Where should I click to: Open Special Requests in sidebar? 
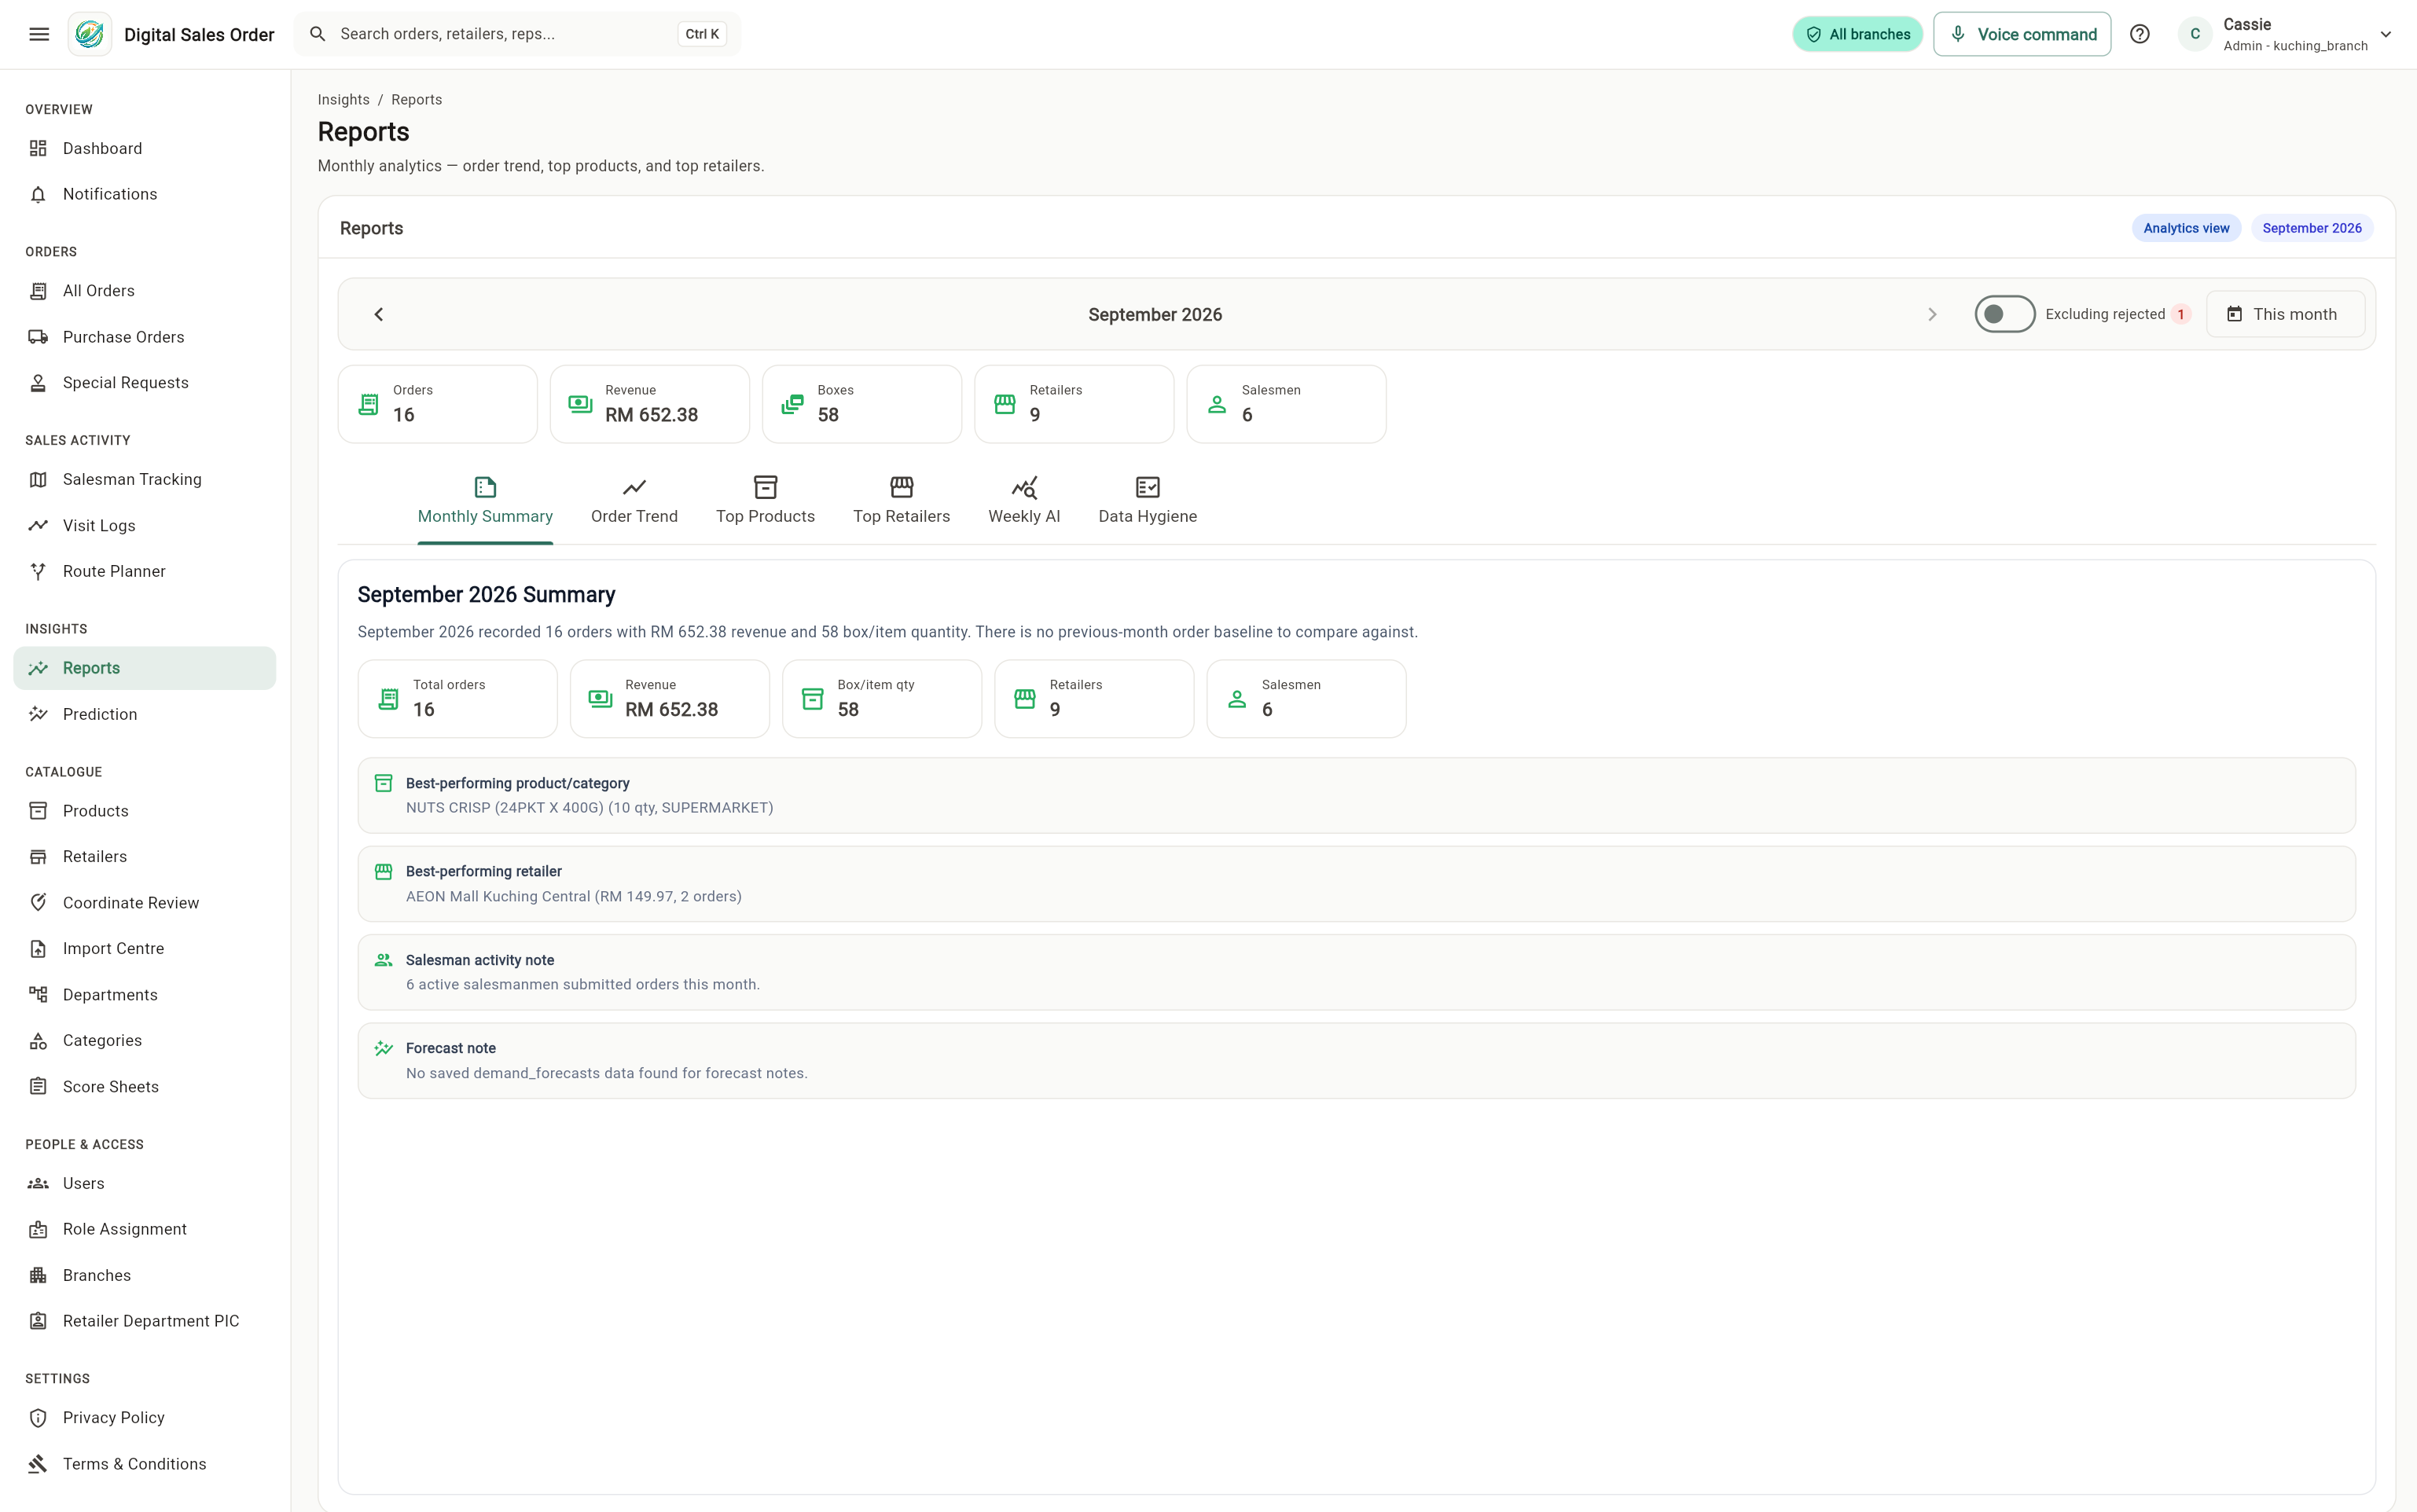click(x=144, y=383)
